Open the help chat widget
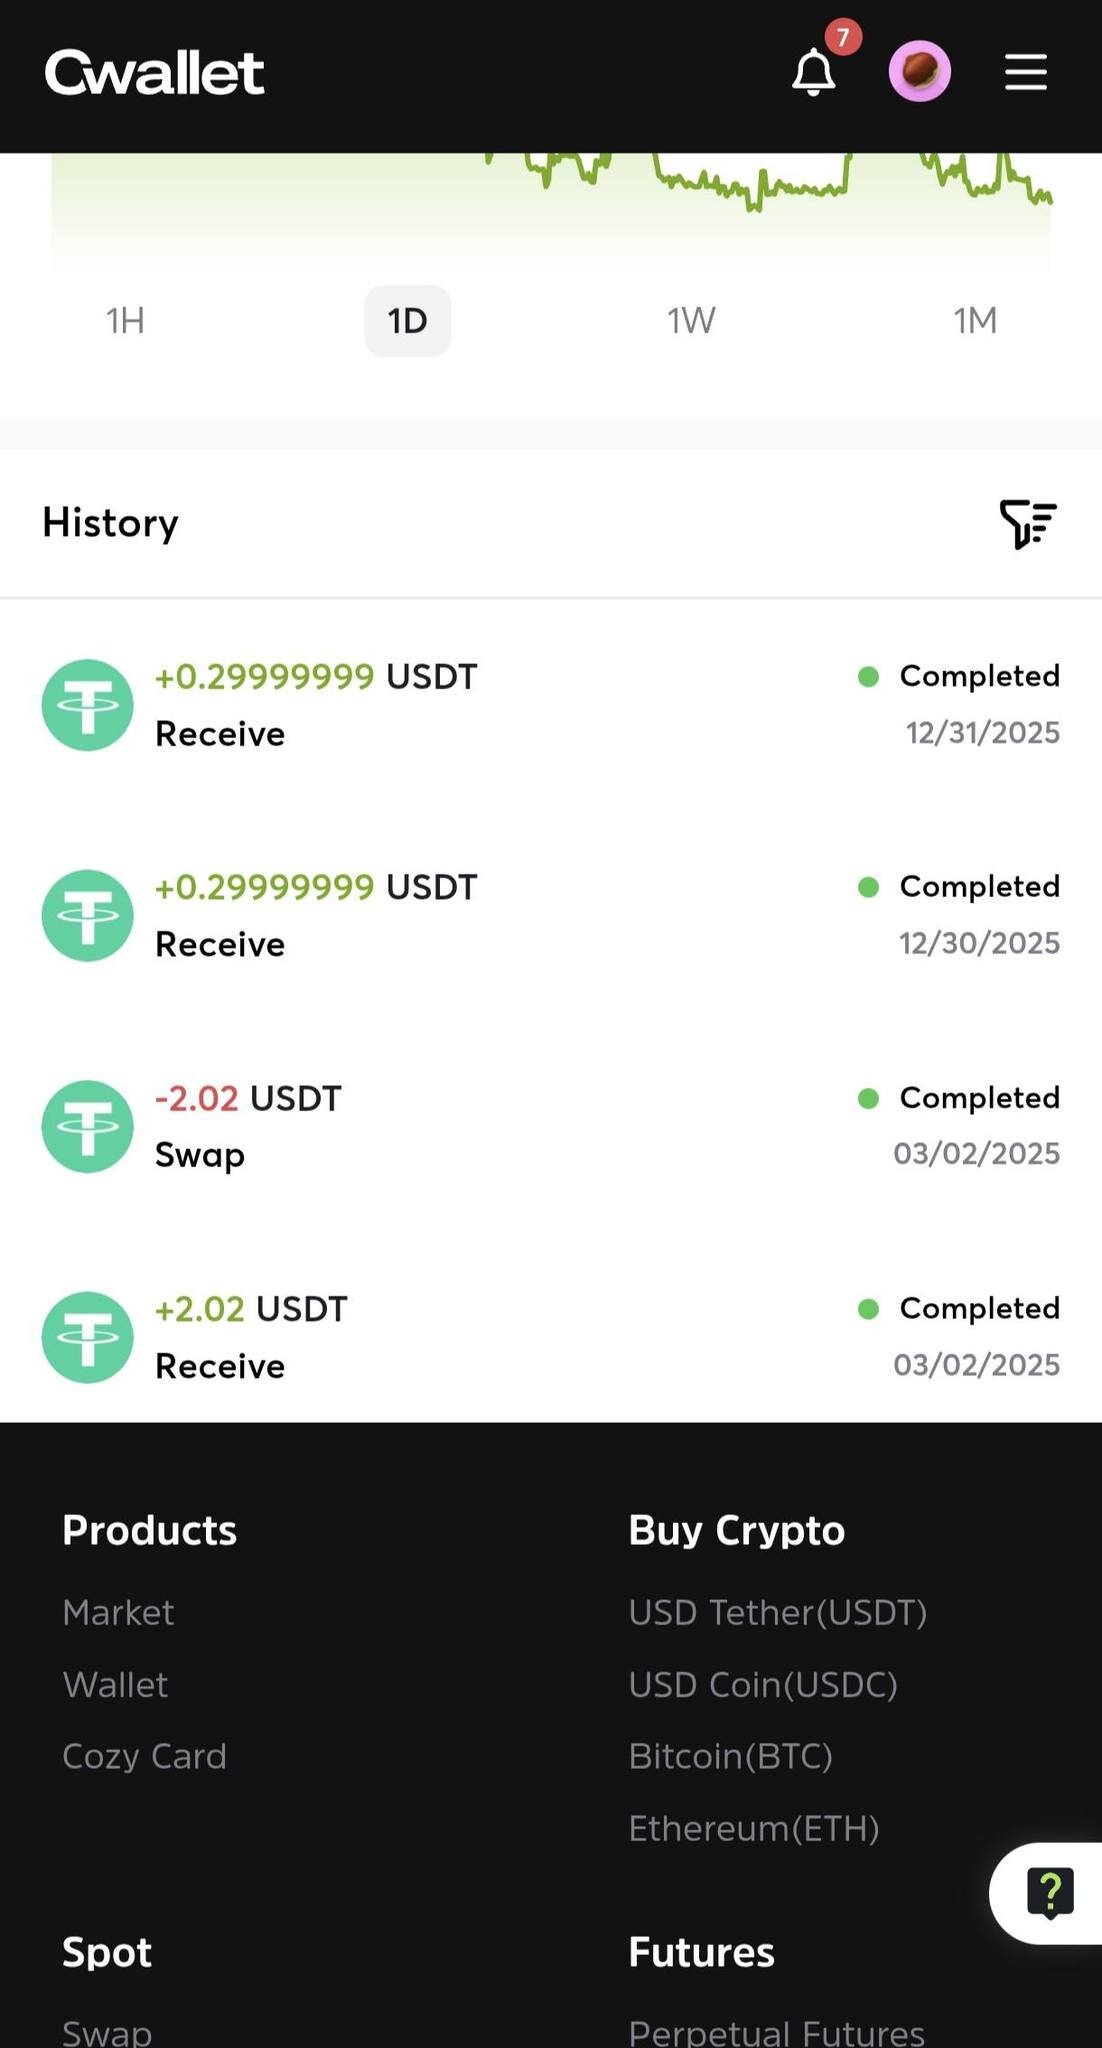This screenshot has width=1102, height=2048. (1049, 1892)
